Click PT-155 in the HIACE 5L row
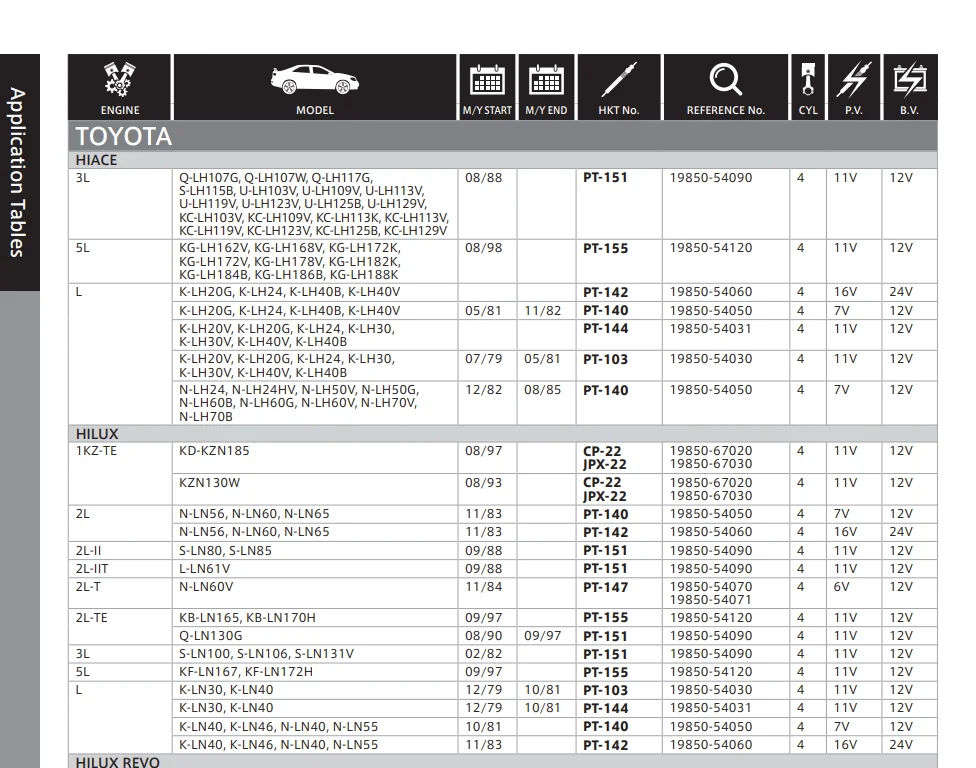 (605, 248)
